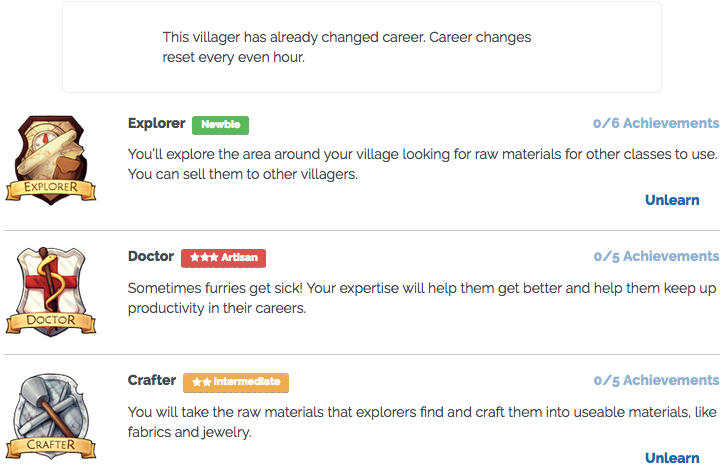Select the Explorer career title
The width and height of the screenshot is (725, 466).
(156, 124)
